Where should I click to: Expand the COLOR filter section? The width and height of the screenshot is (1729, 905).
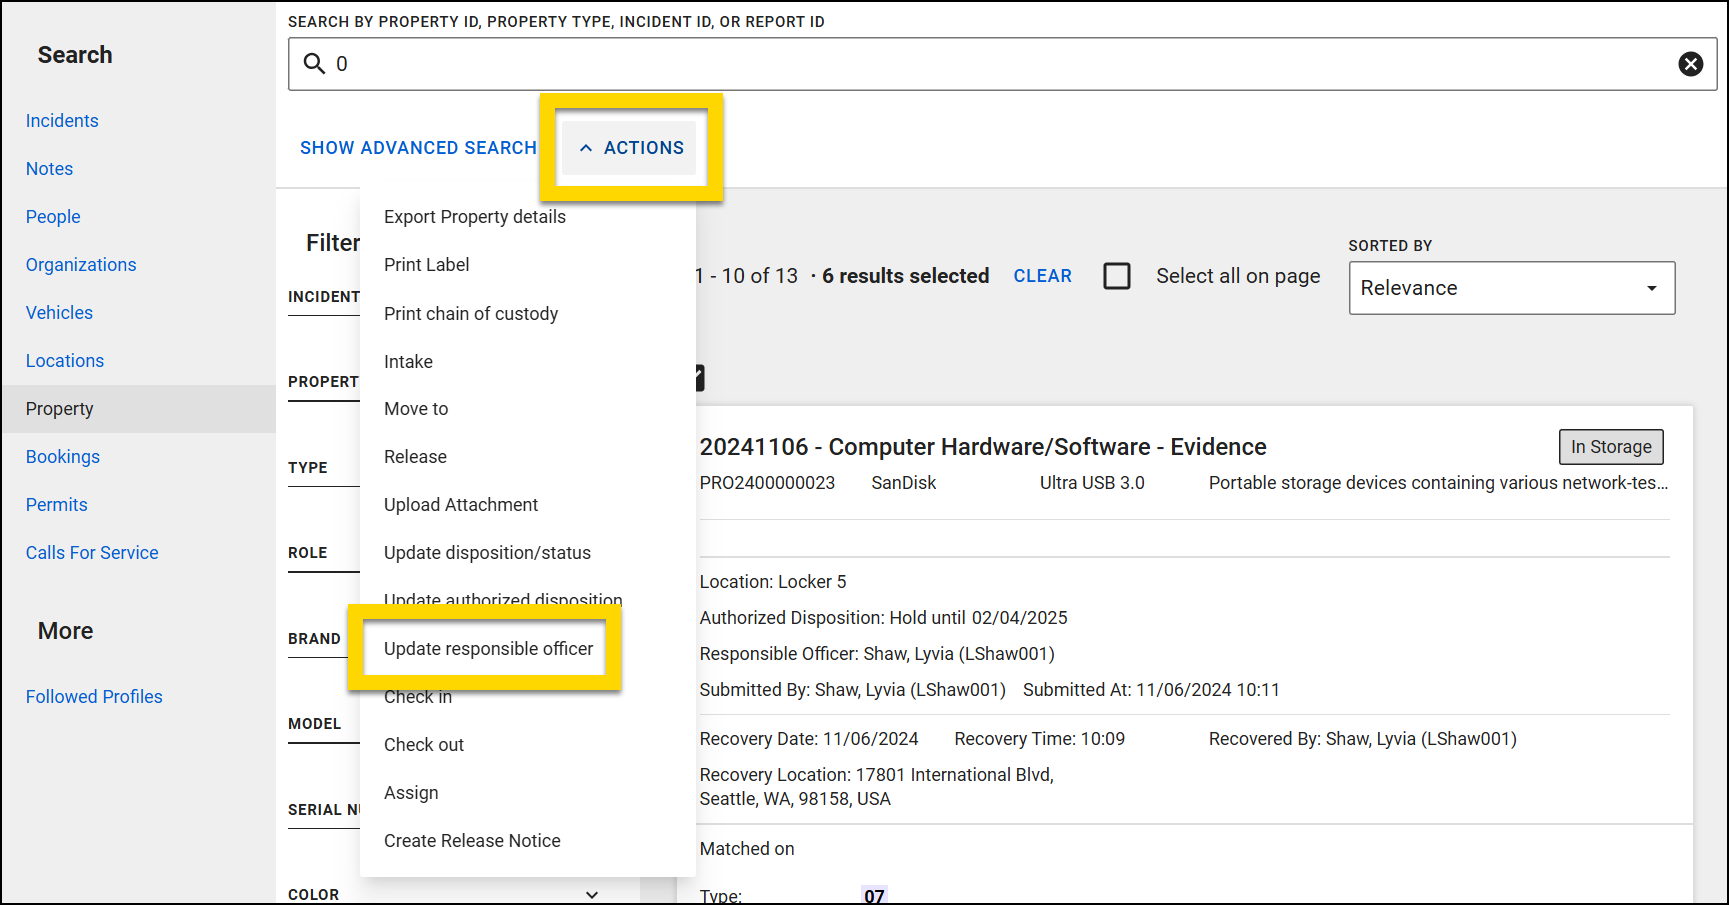coord(592,894)
